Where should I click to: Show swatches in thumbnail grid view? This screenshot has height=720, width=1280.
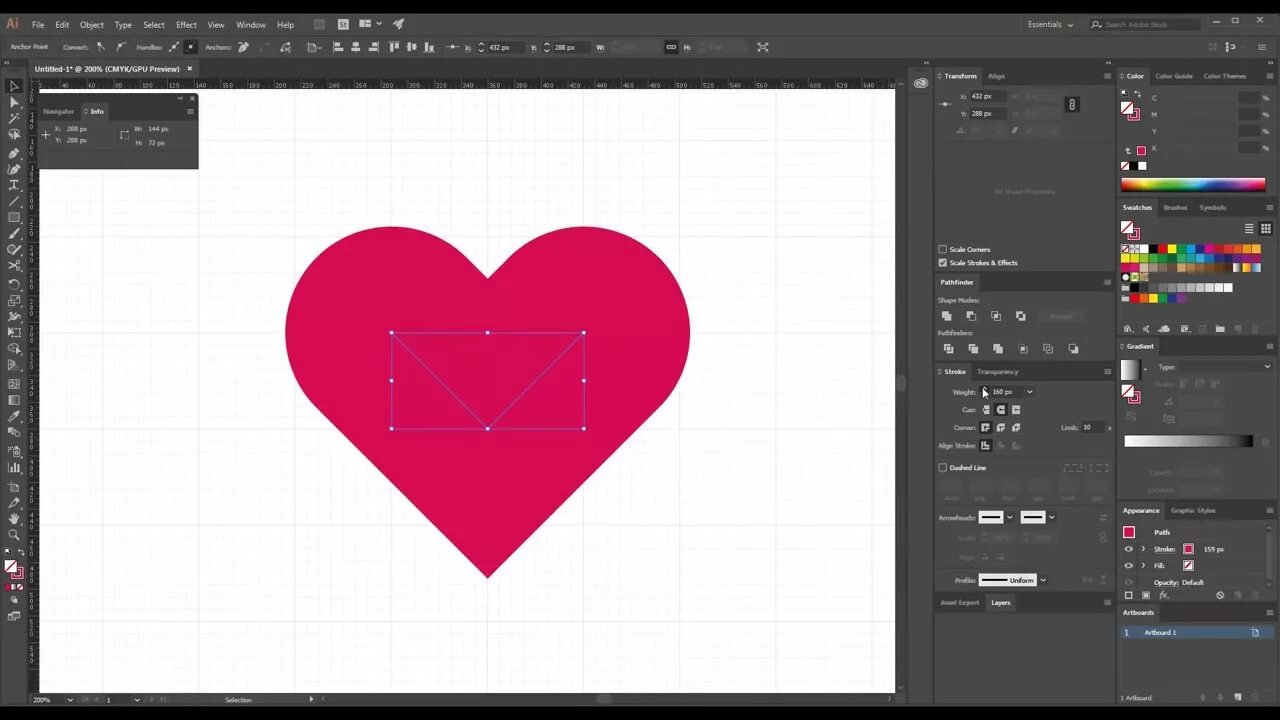(x=1265, y=229)
